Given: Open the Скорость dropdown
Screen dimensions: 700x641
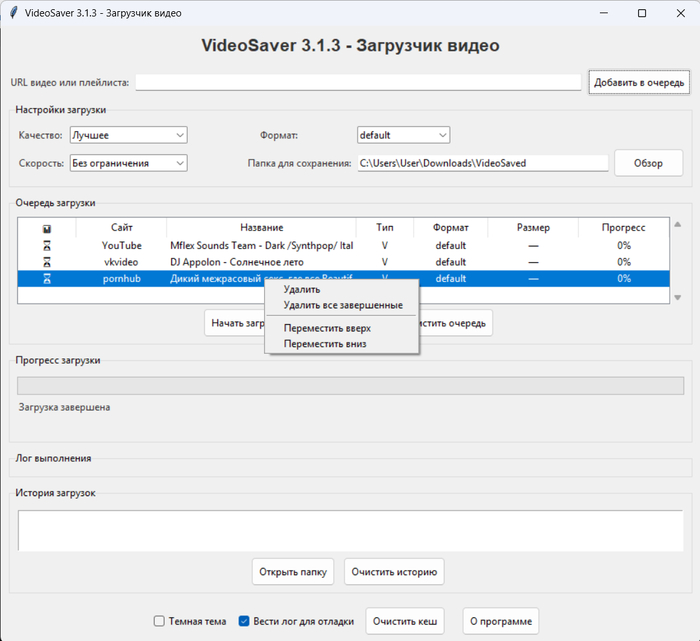Looking at the screenshot, I should point(127,163).
